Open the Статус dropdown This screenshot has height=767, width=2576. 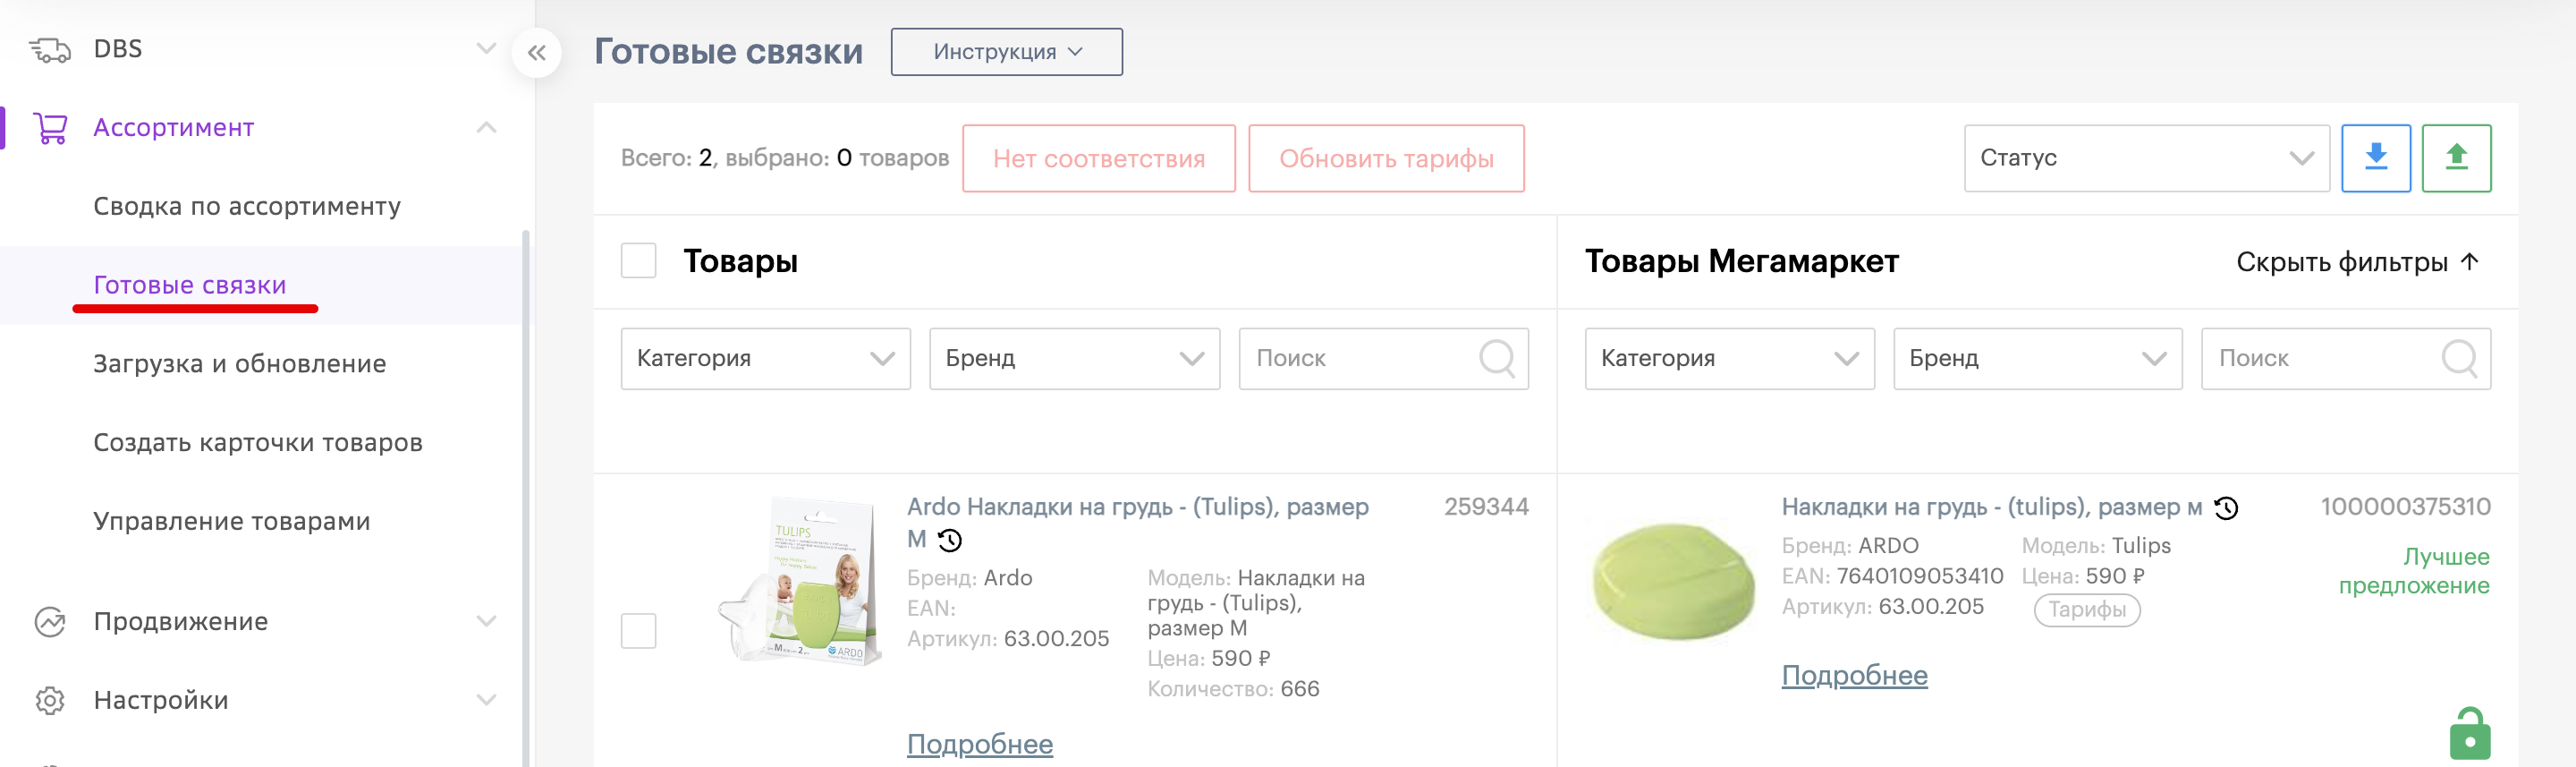[x=2147, y=158]
